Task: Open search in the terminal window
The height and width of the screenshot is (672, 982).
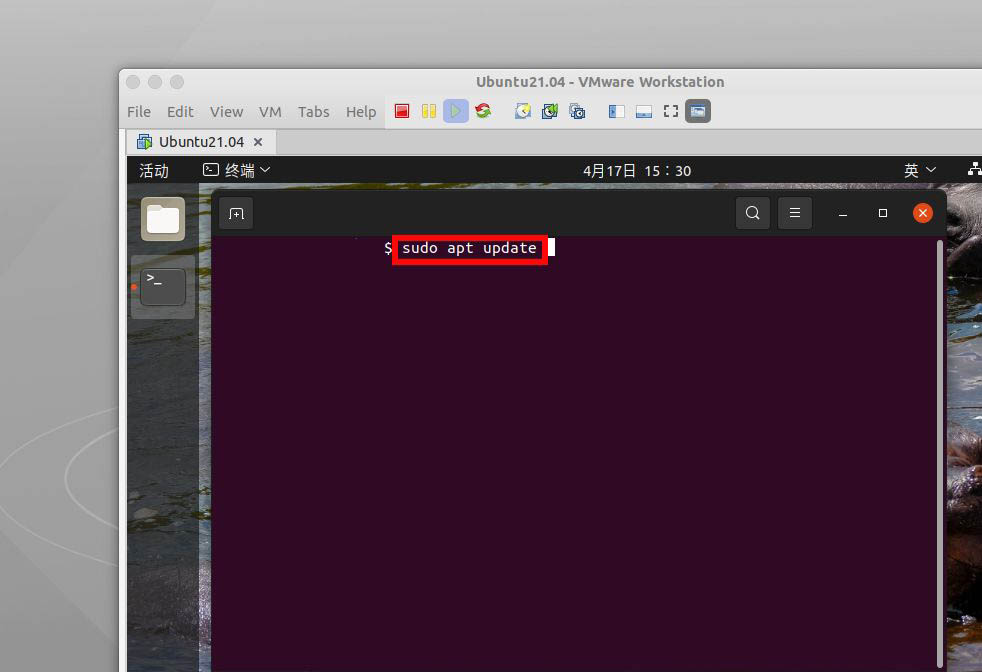Action: click(x=753, y=212)
